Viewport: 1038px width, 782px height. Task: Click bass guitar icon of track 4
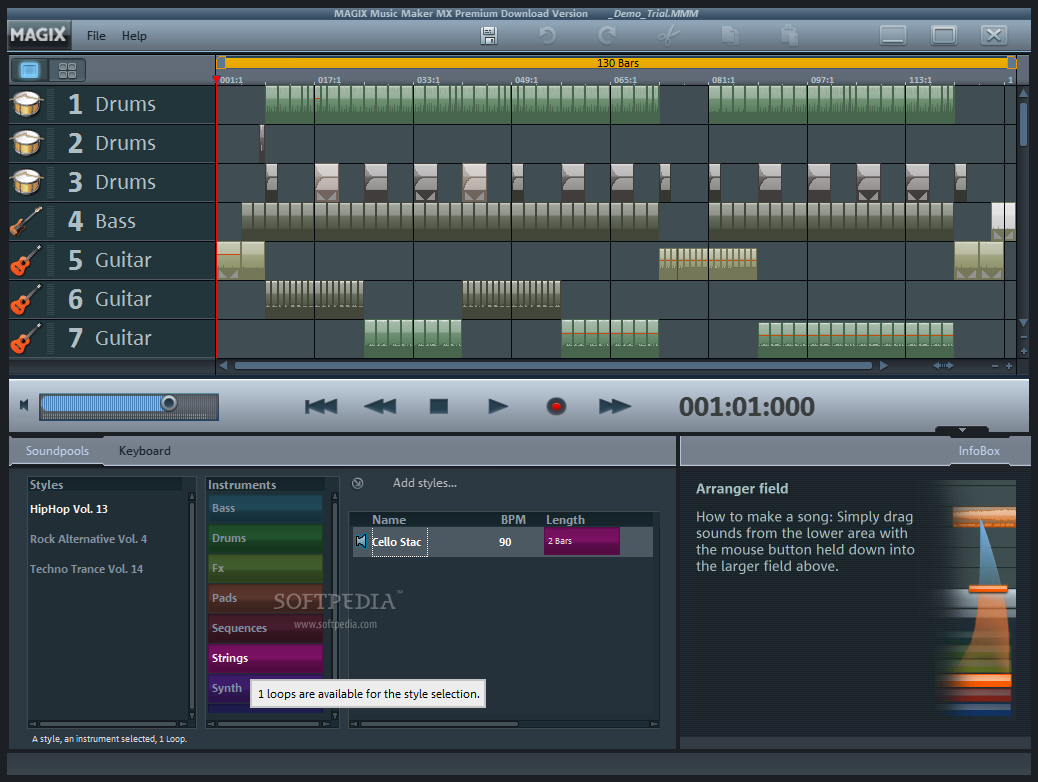(x=26, y=220)
